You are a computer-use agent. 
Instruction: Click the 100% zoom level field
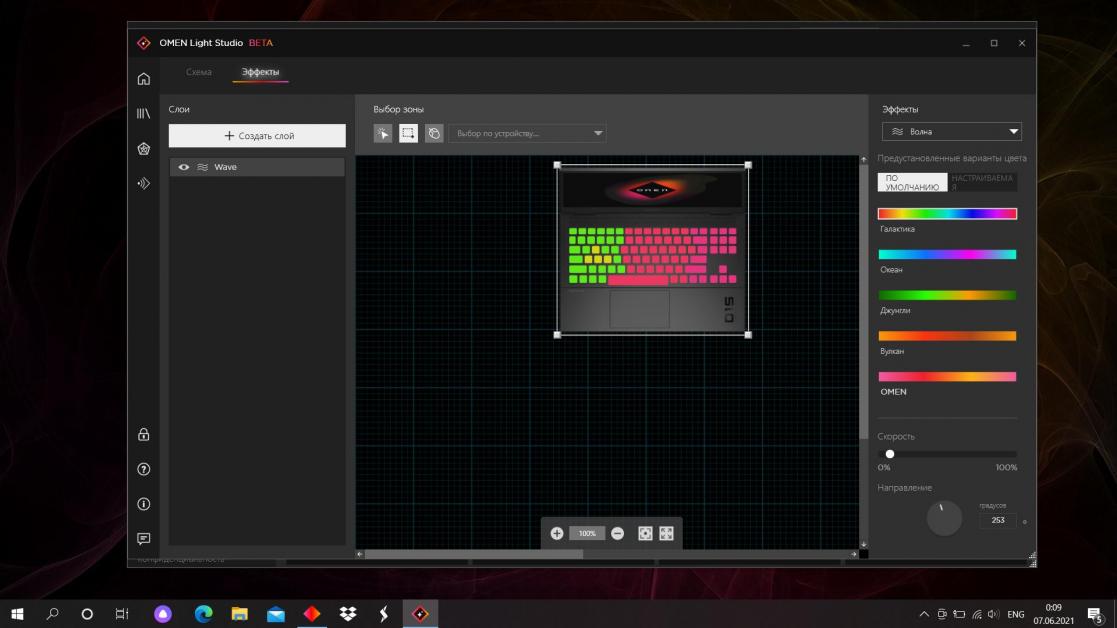(587, 533)
